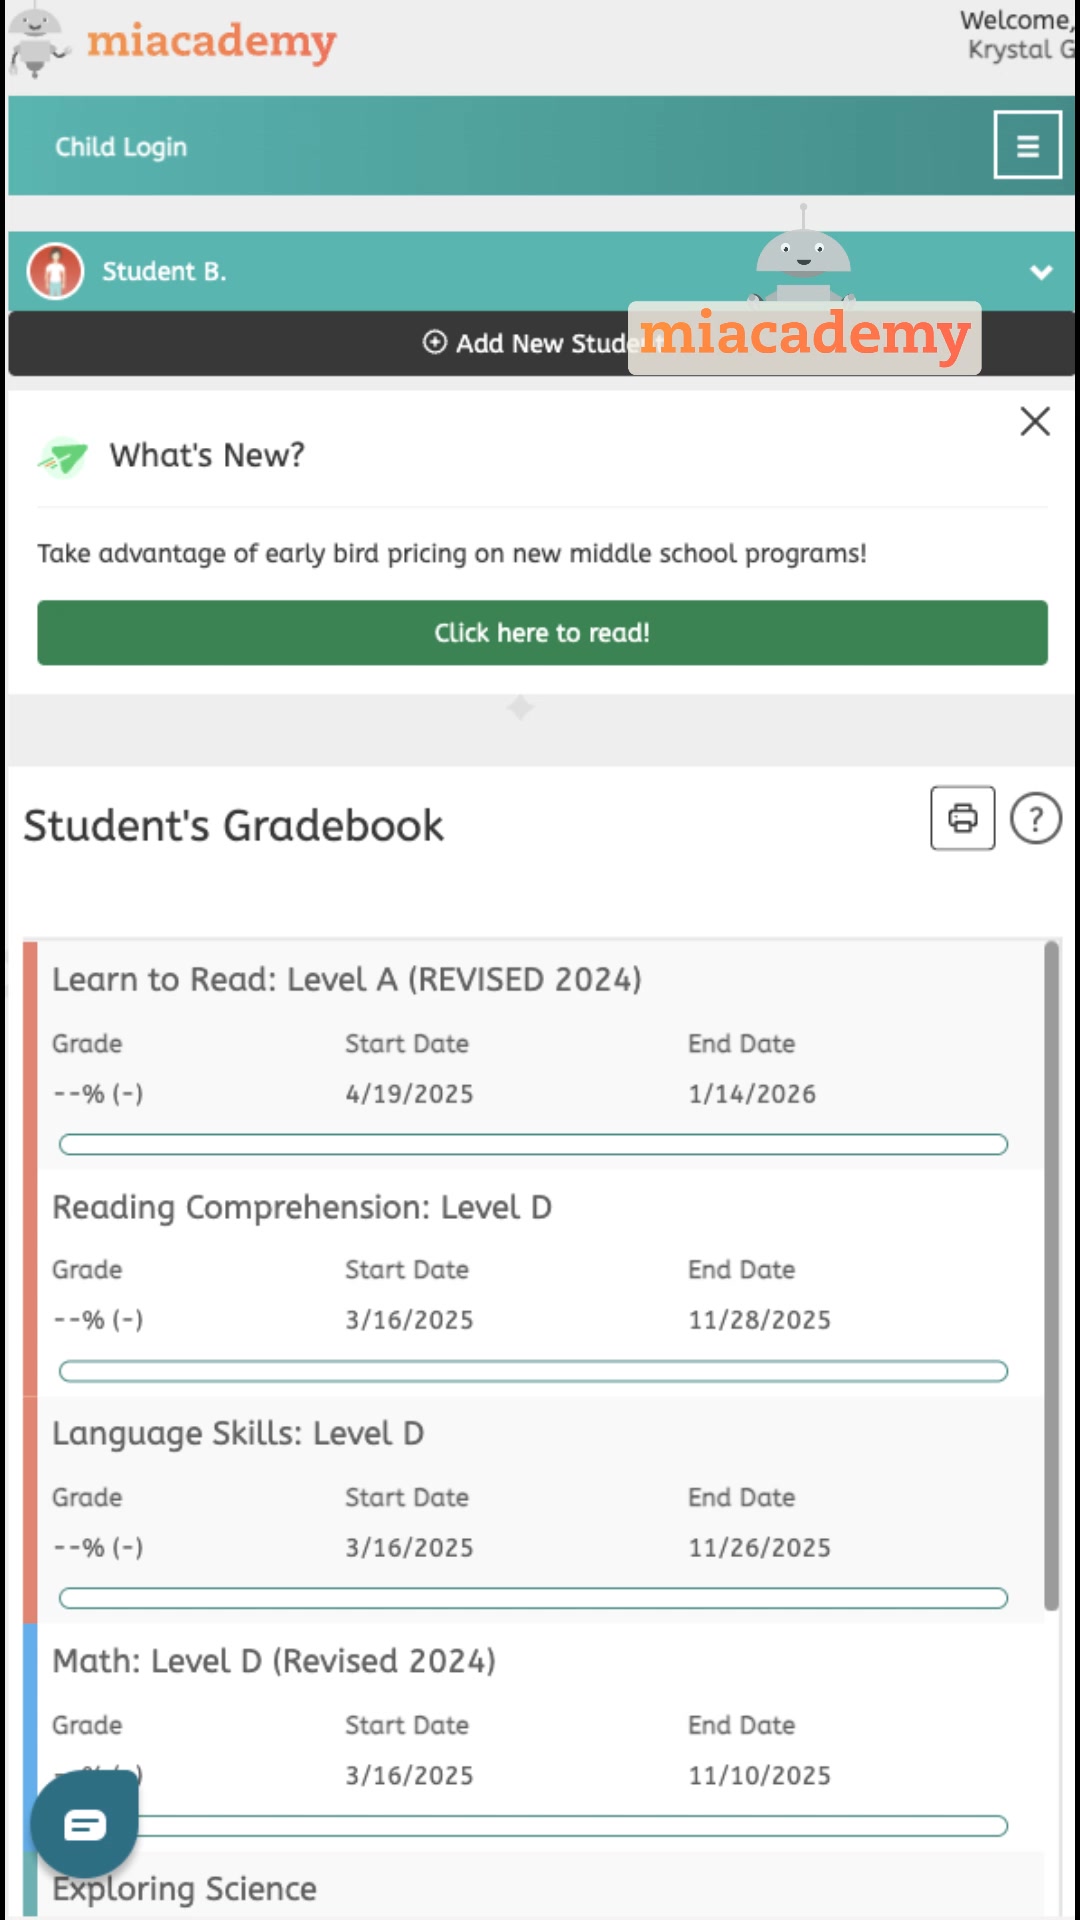The height and width of the screenshot is (1920, 1080).
Task: Open Math: Level D (Revised 2024) course
Action: point(274,1661)
